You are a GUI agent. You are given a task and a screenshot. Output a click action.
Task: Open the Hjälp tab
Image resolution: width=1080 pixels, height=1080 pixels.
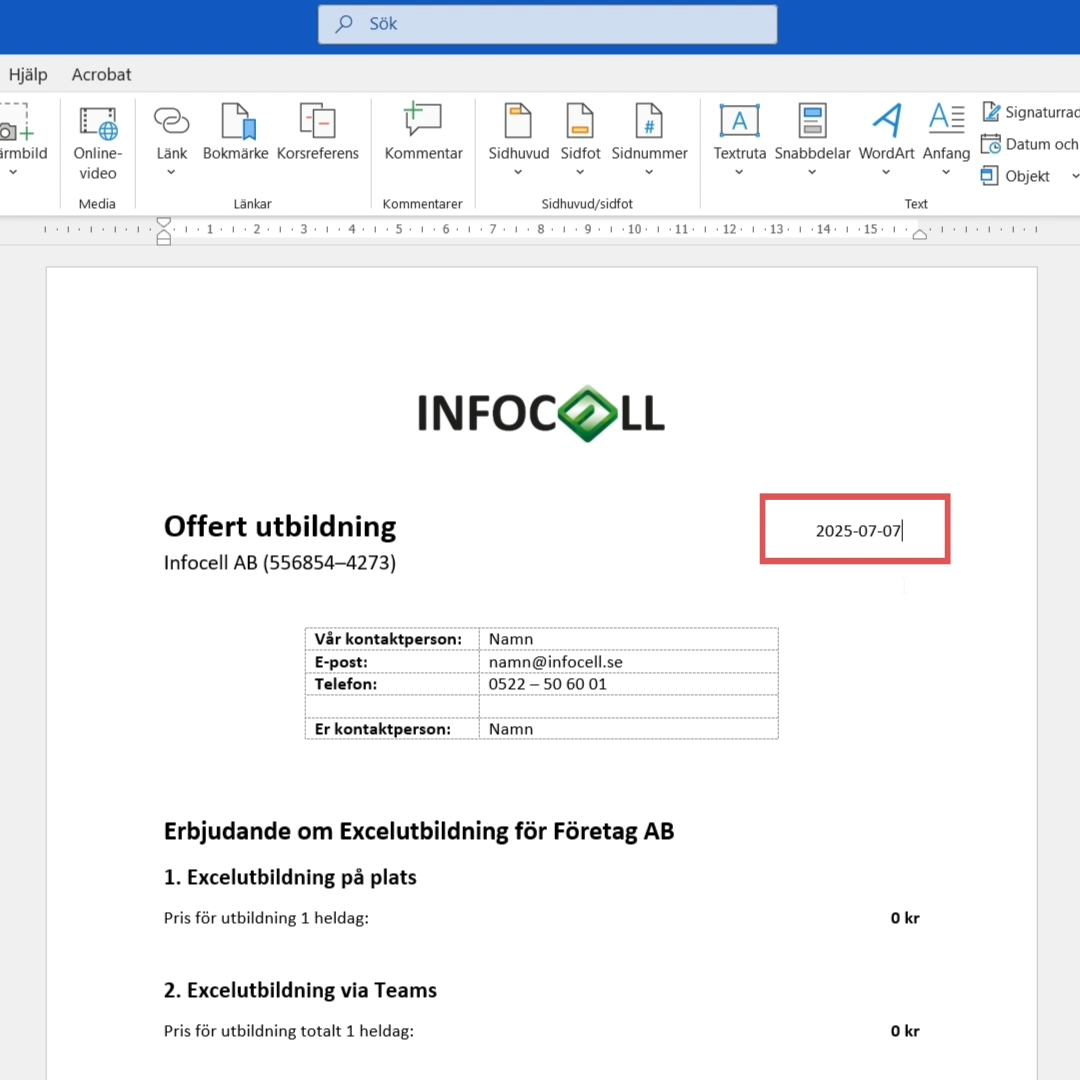28,74
